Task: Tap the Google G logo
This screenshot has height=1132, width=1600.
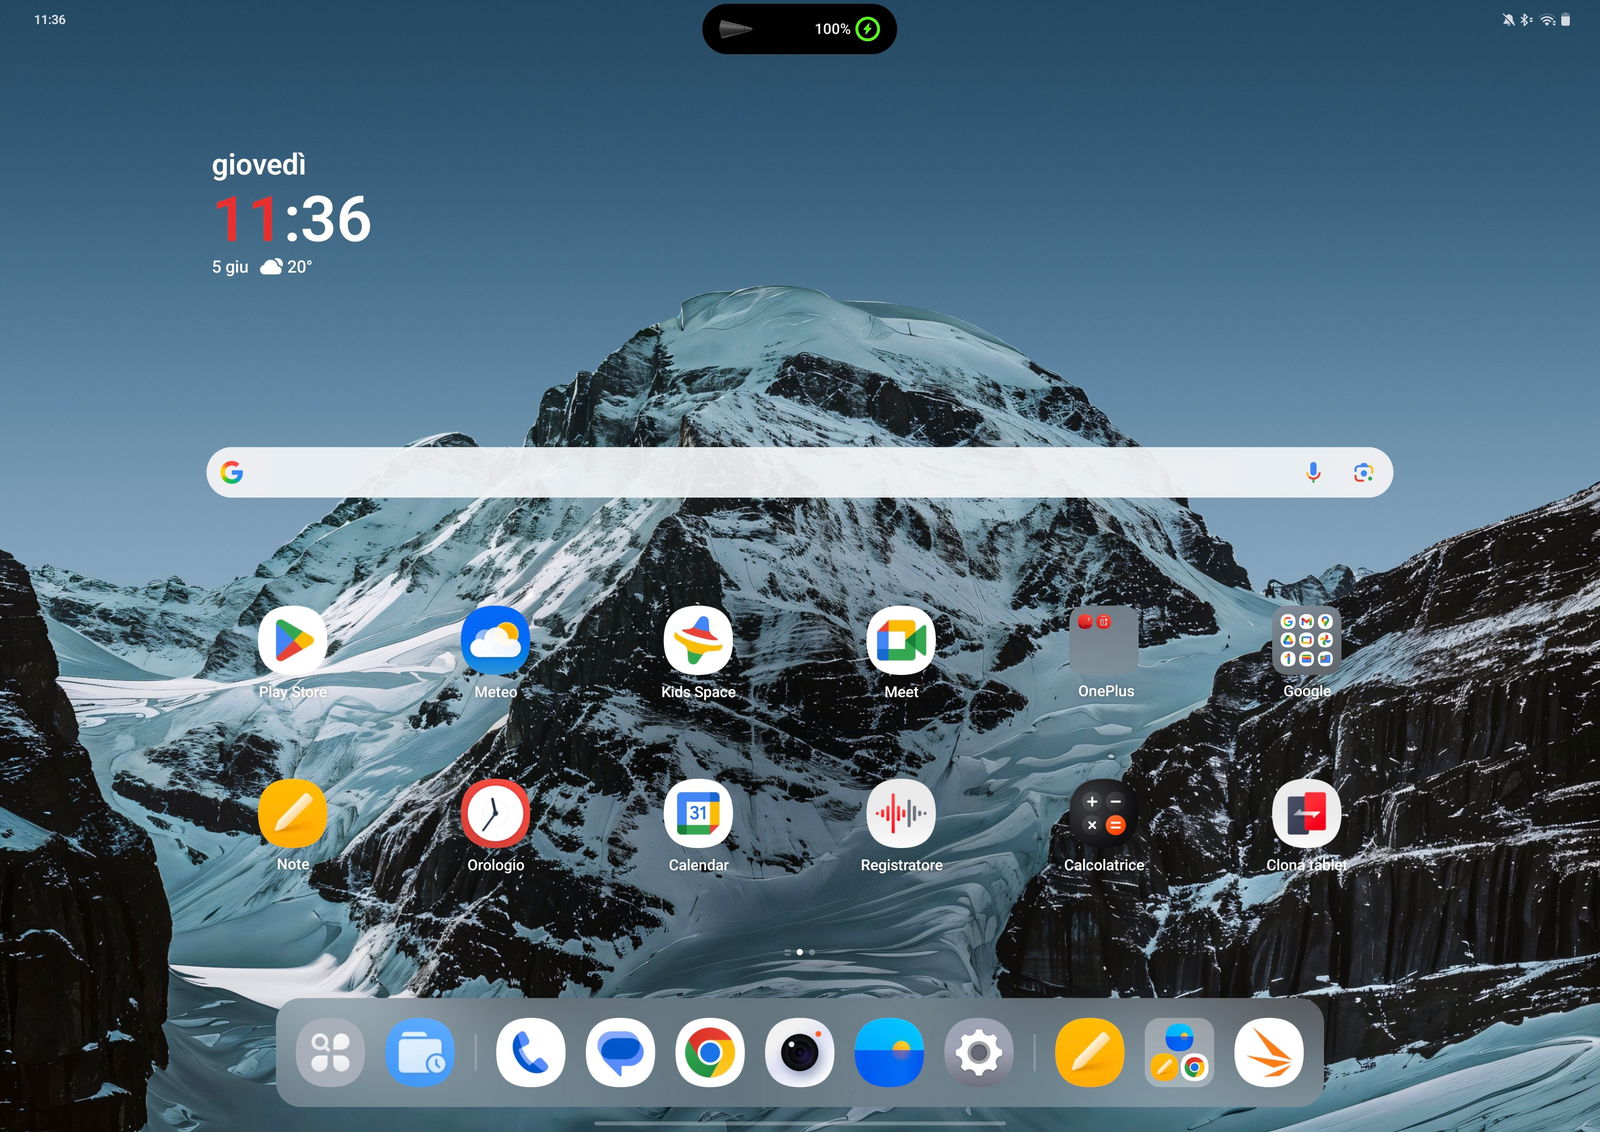Action: pyautogui.click(x=232, y=472)
